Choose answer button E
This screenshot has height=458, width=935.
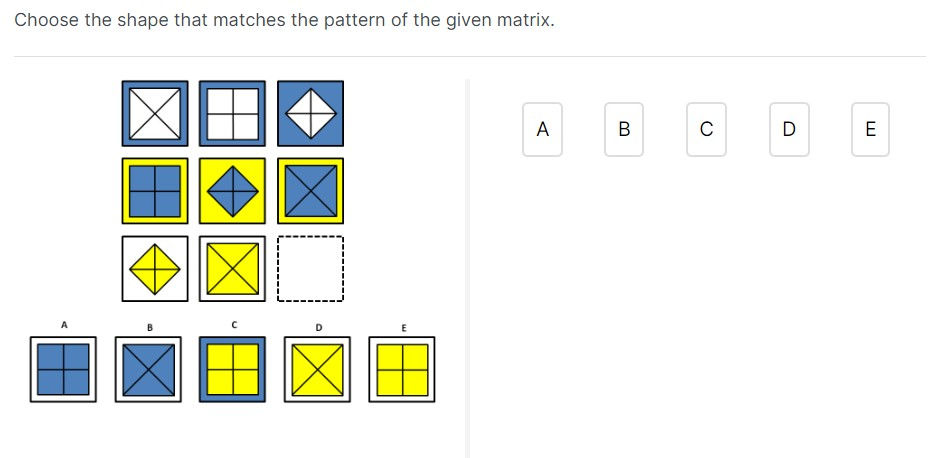[x=870, y=129]
